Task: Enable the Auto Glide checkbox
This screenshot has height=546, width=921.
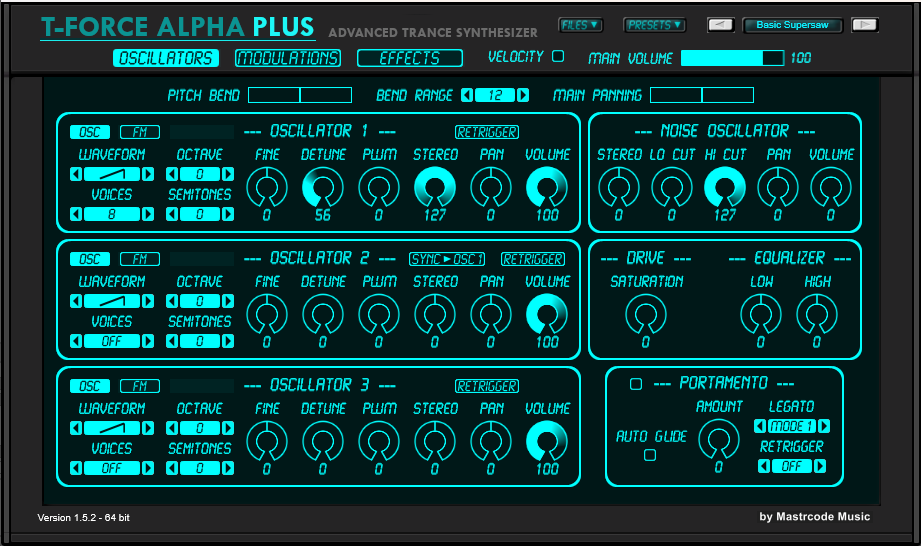Action: 650,455
